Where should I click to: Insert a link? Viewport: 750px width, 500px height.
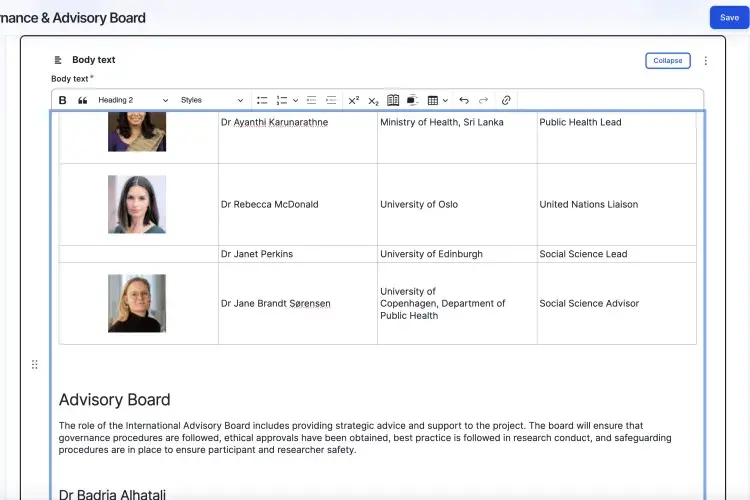[x=506, y=100]
